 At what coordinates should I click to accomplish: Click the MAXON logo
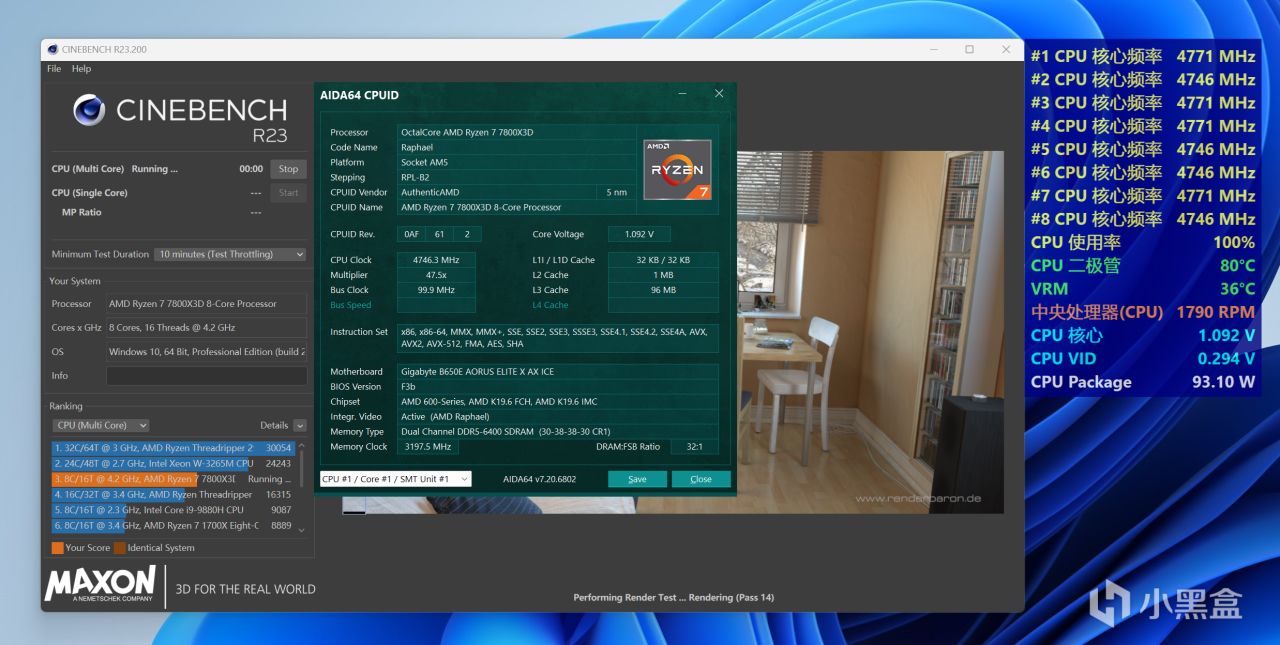click(100, 583)
